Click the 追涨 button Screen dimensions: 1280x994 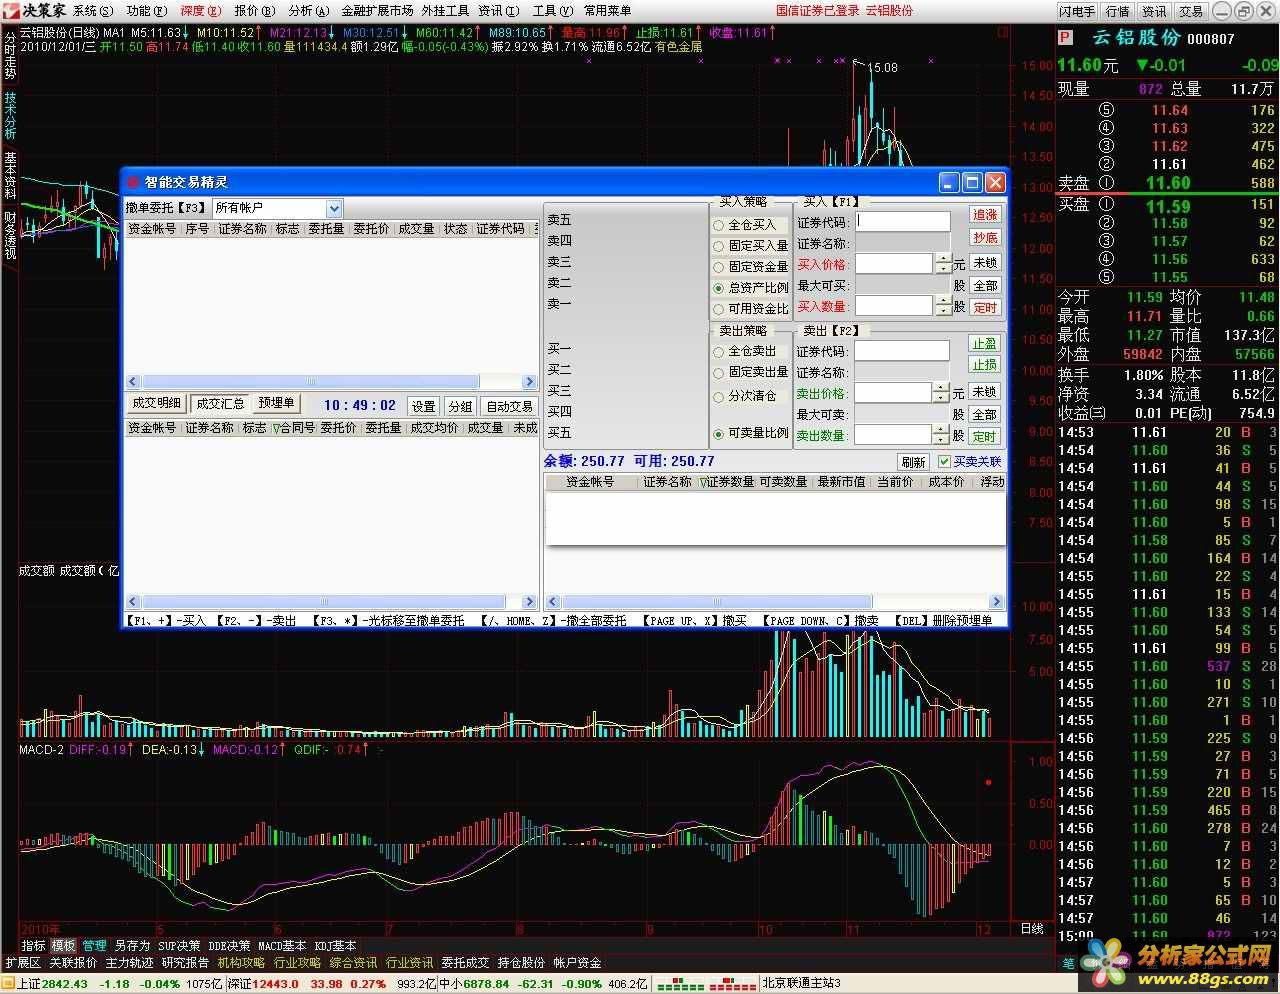(985, 215)
